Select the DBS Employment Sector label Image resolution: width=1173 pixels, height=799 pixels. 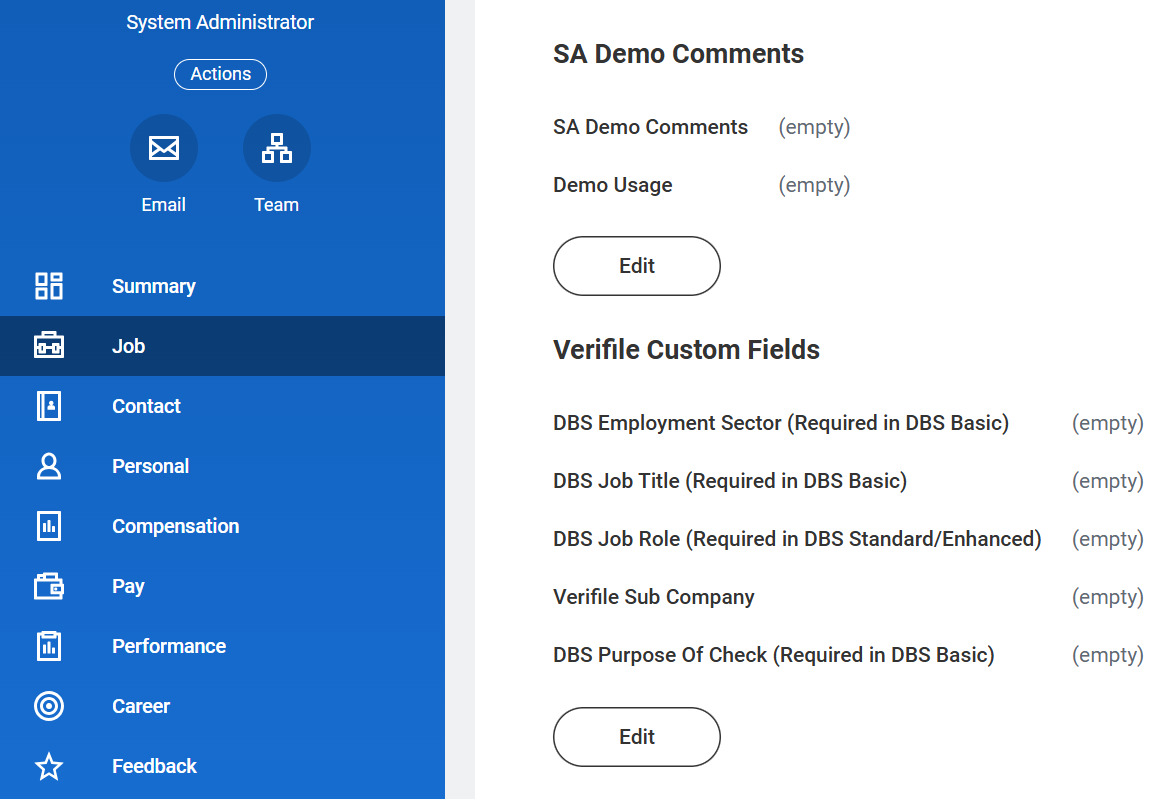pyautogui.click(x=781, y=423)
